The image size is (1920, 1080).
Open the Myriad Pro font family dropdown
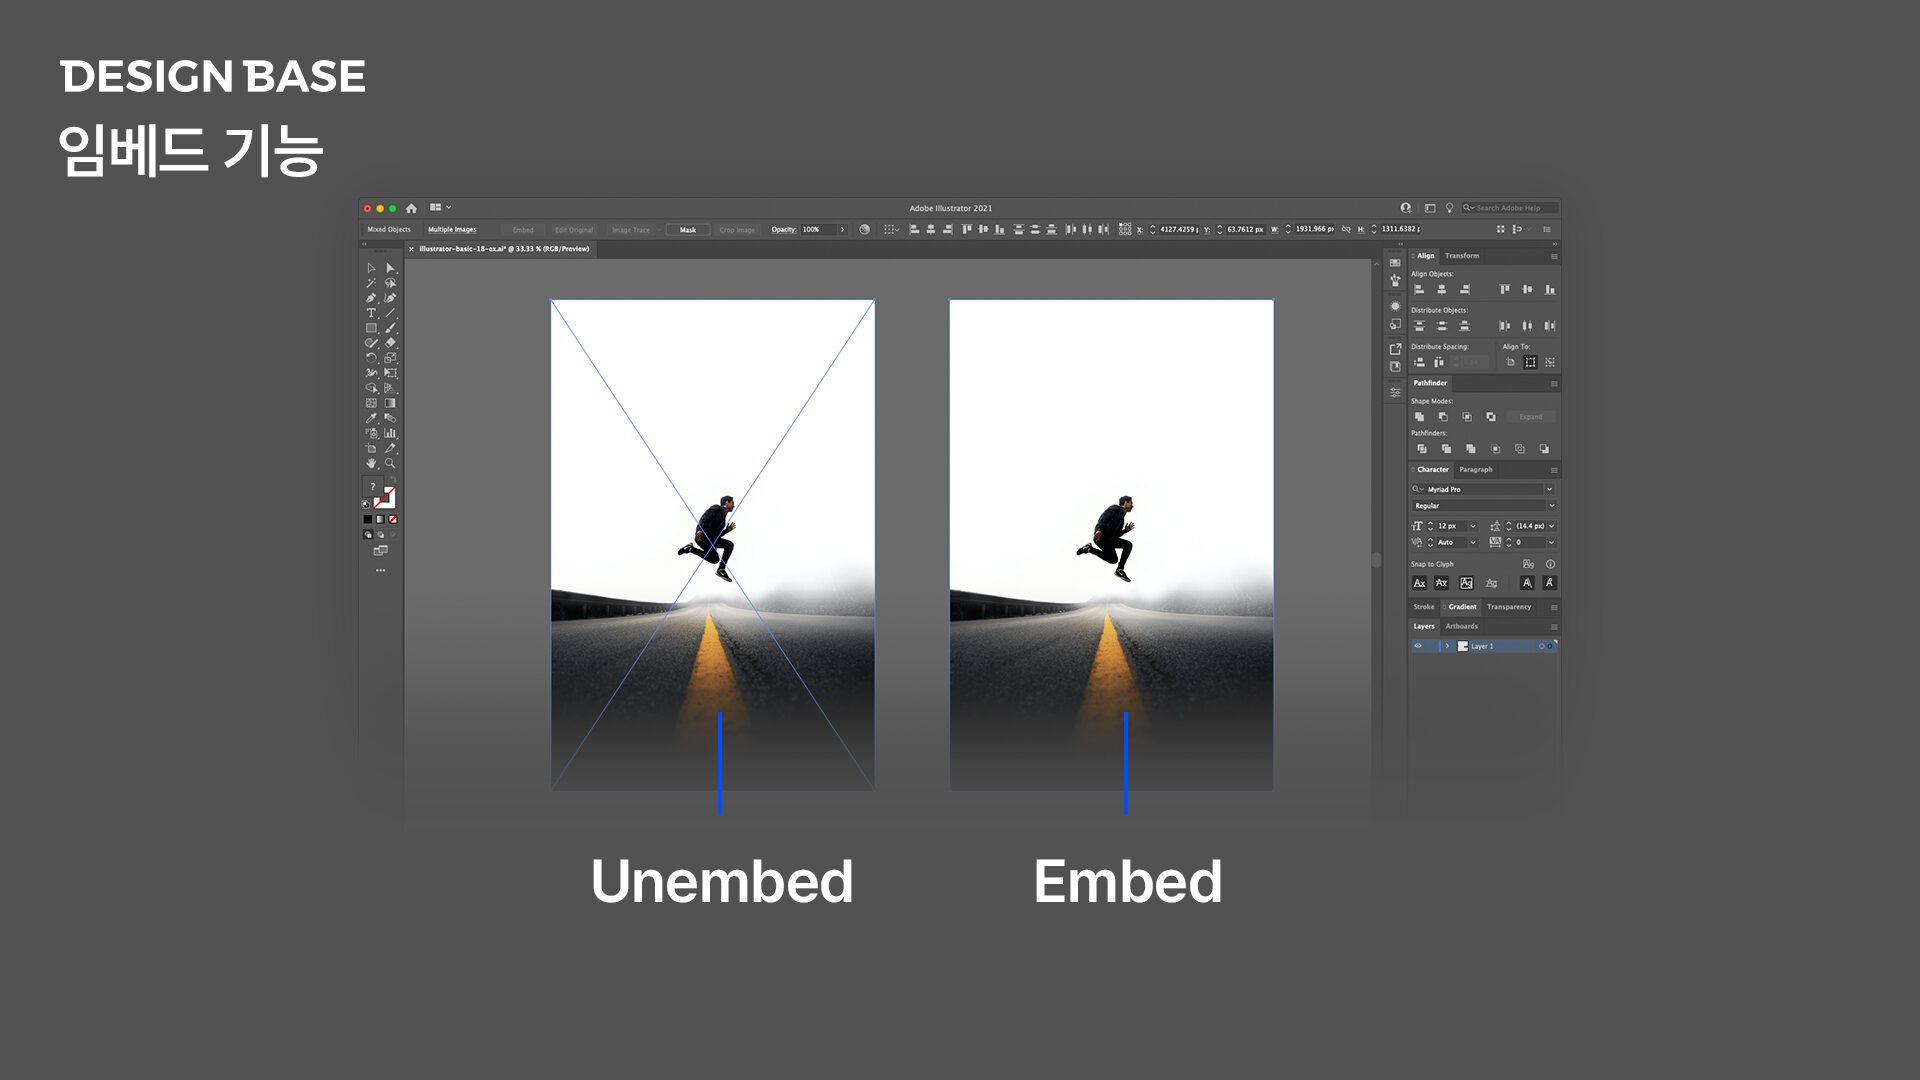(1550, 489)
